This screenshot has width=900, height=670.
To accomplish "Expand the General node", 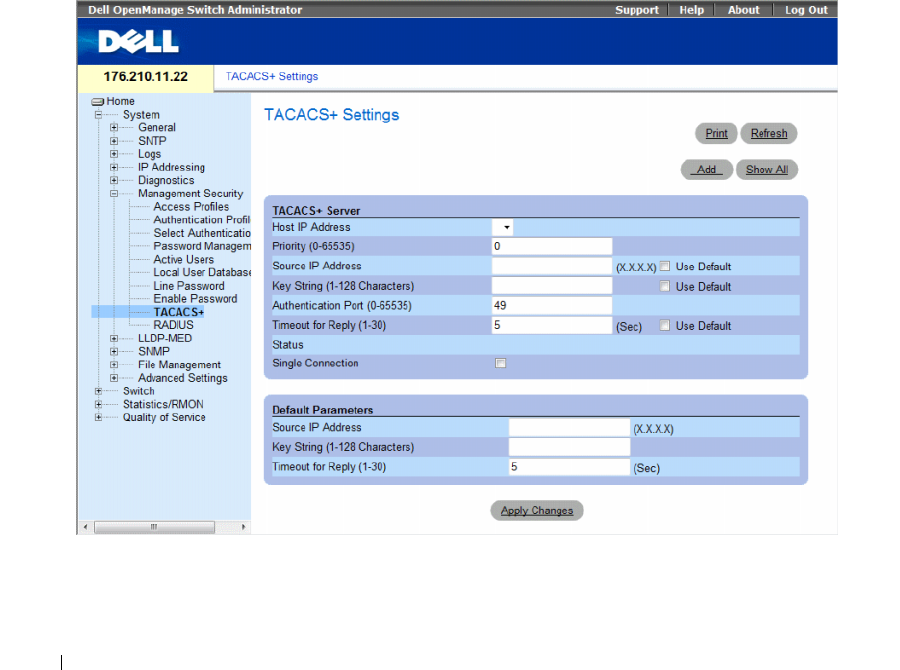I will coord(114,127).
